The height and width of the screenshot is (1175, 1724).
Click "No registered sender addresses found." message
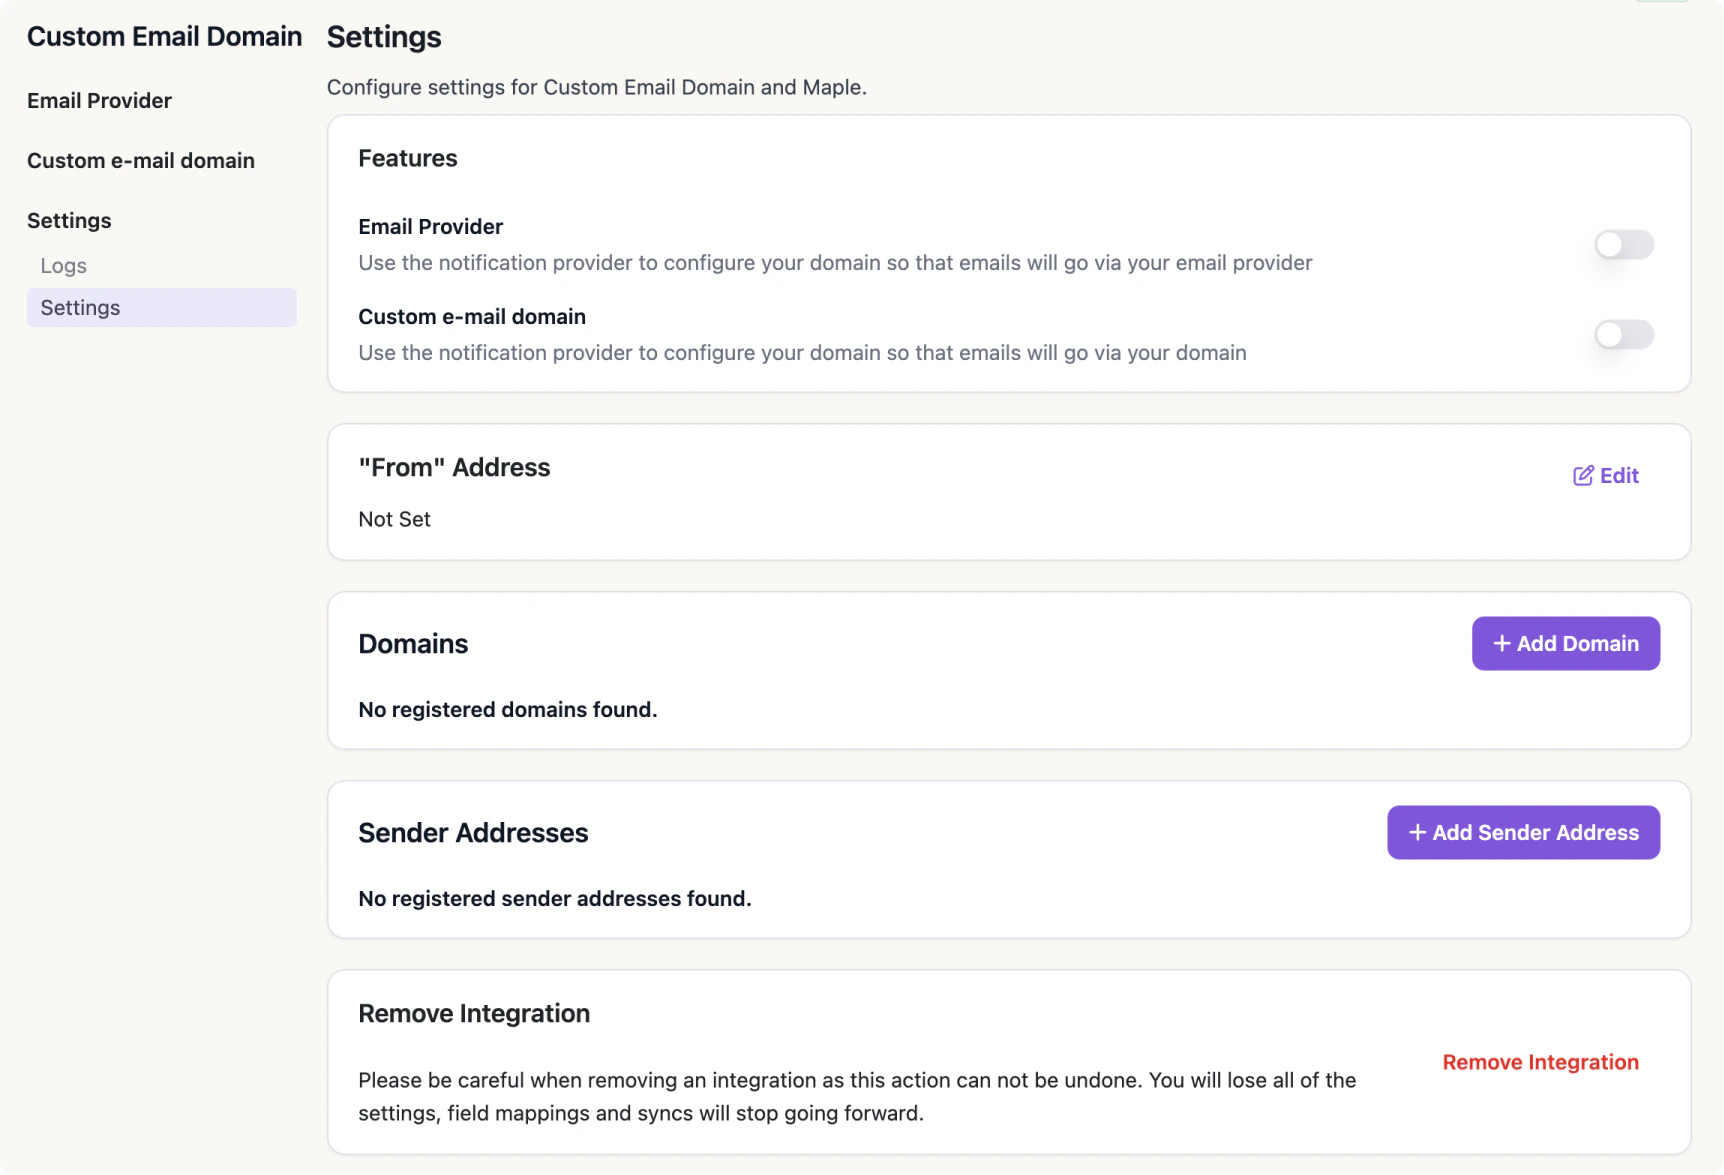click(554, 899)
